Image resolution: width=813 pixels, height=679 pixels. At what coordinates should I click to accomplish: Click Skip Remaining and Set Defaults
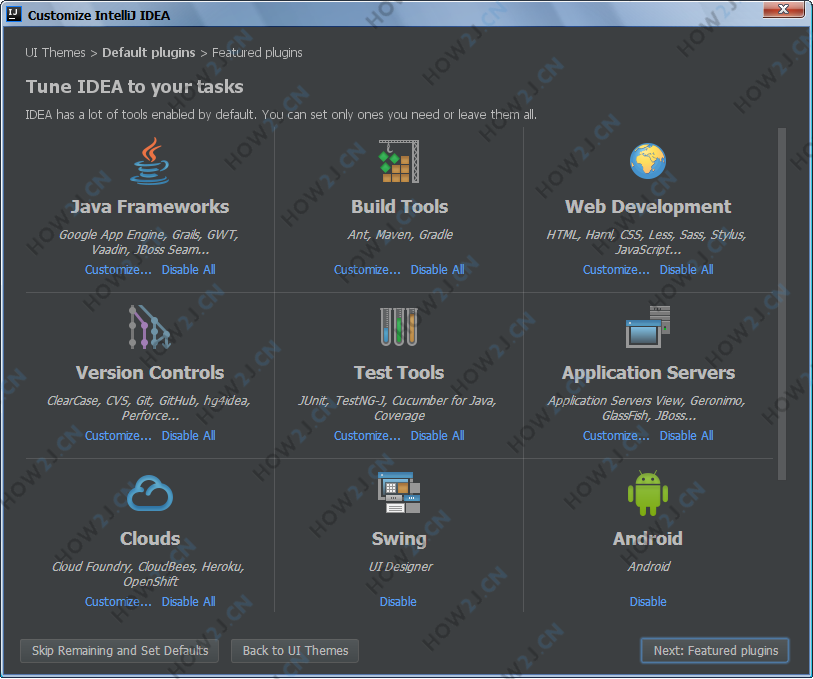pos(120,650)
